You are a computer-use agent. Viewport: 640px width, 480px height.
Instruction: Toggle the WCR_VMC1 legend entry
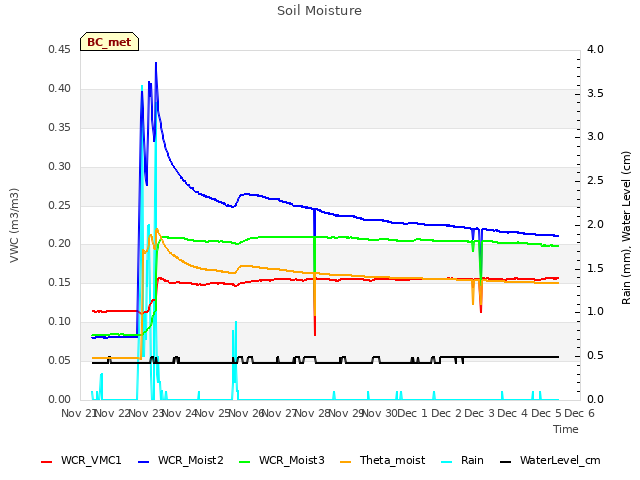tap(81, 460)
